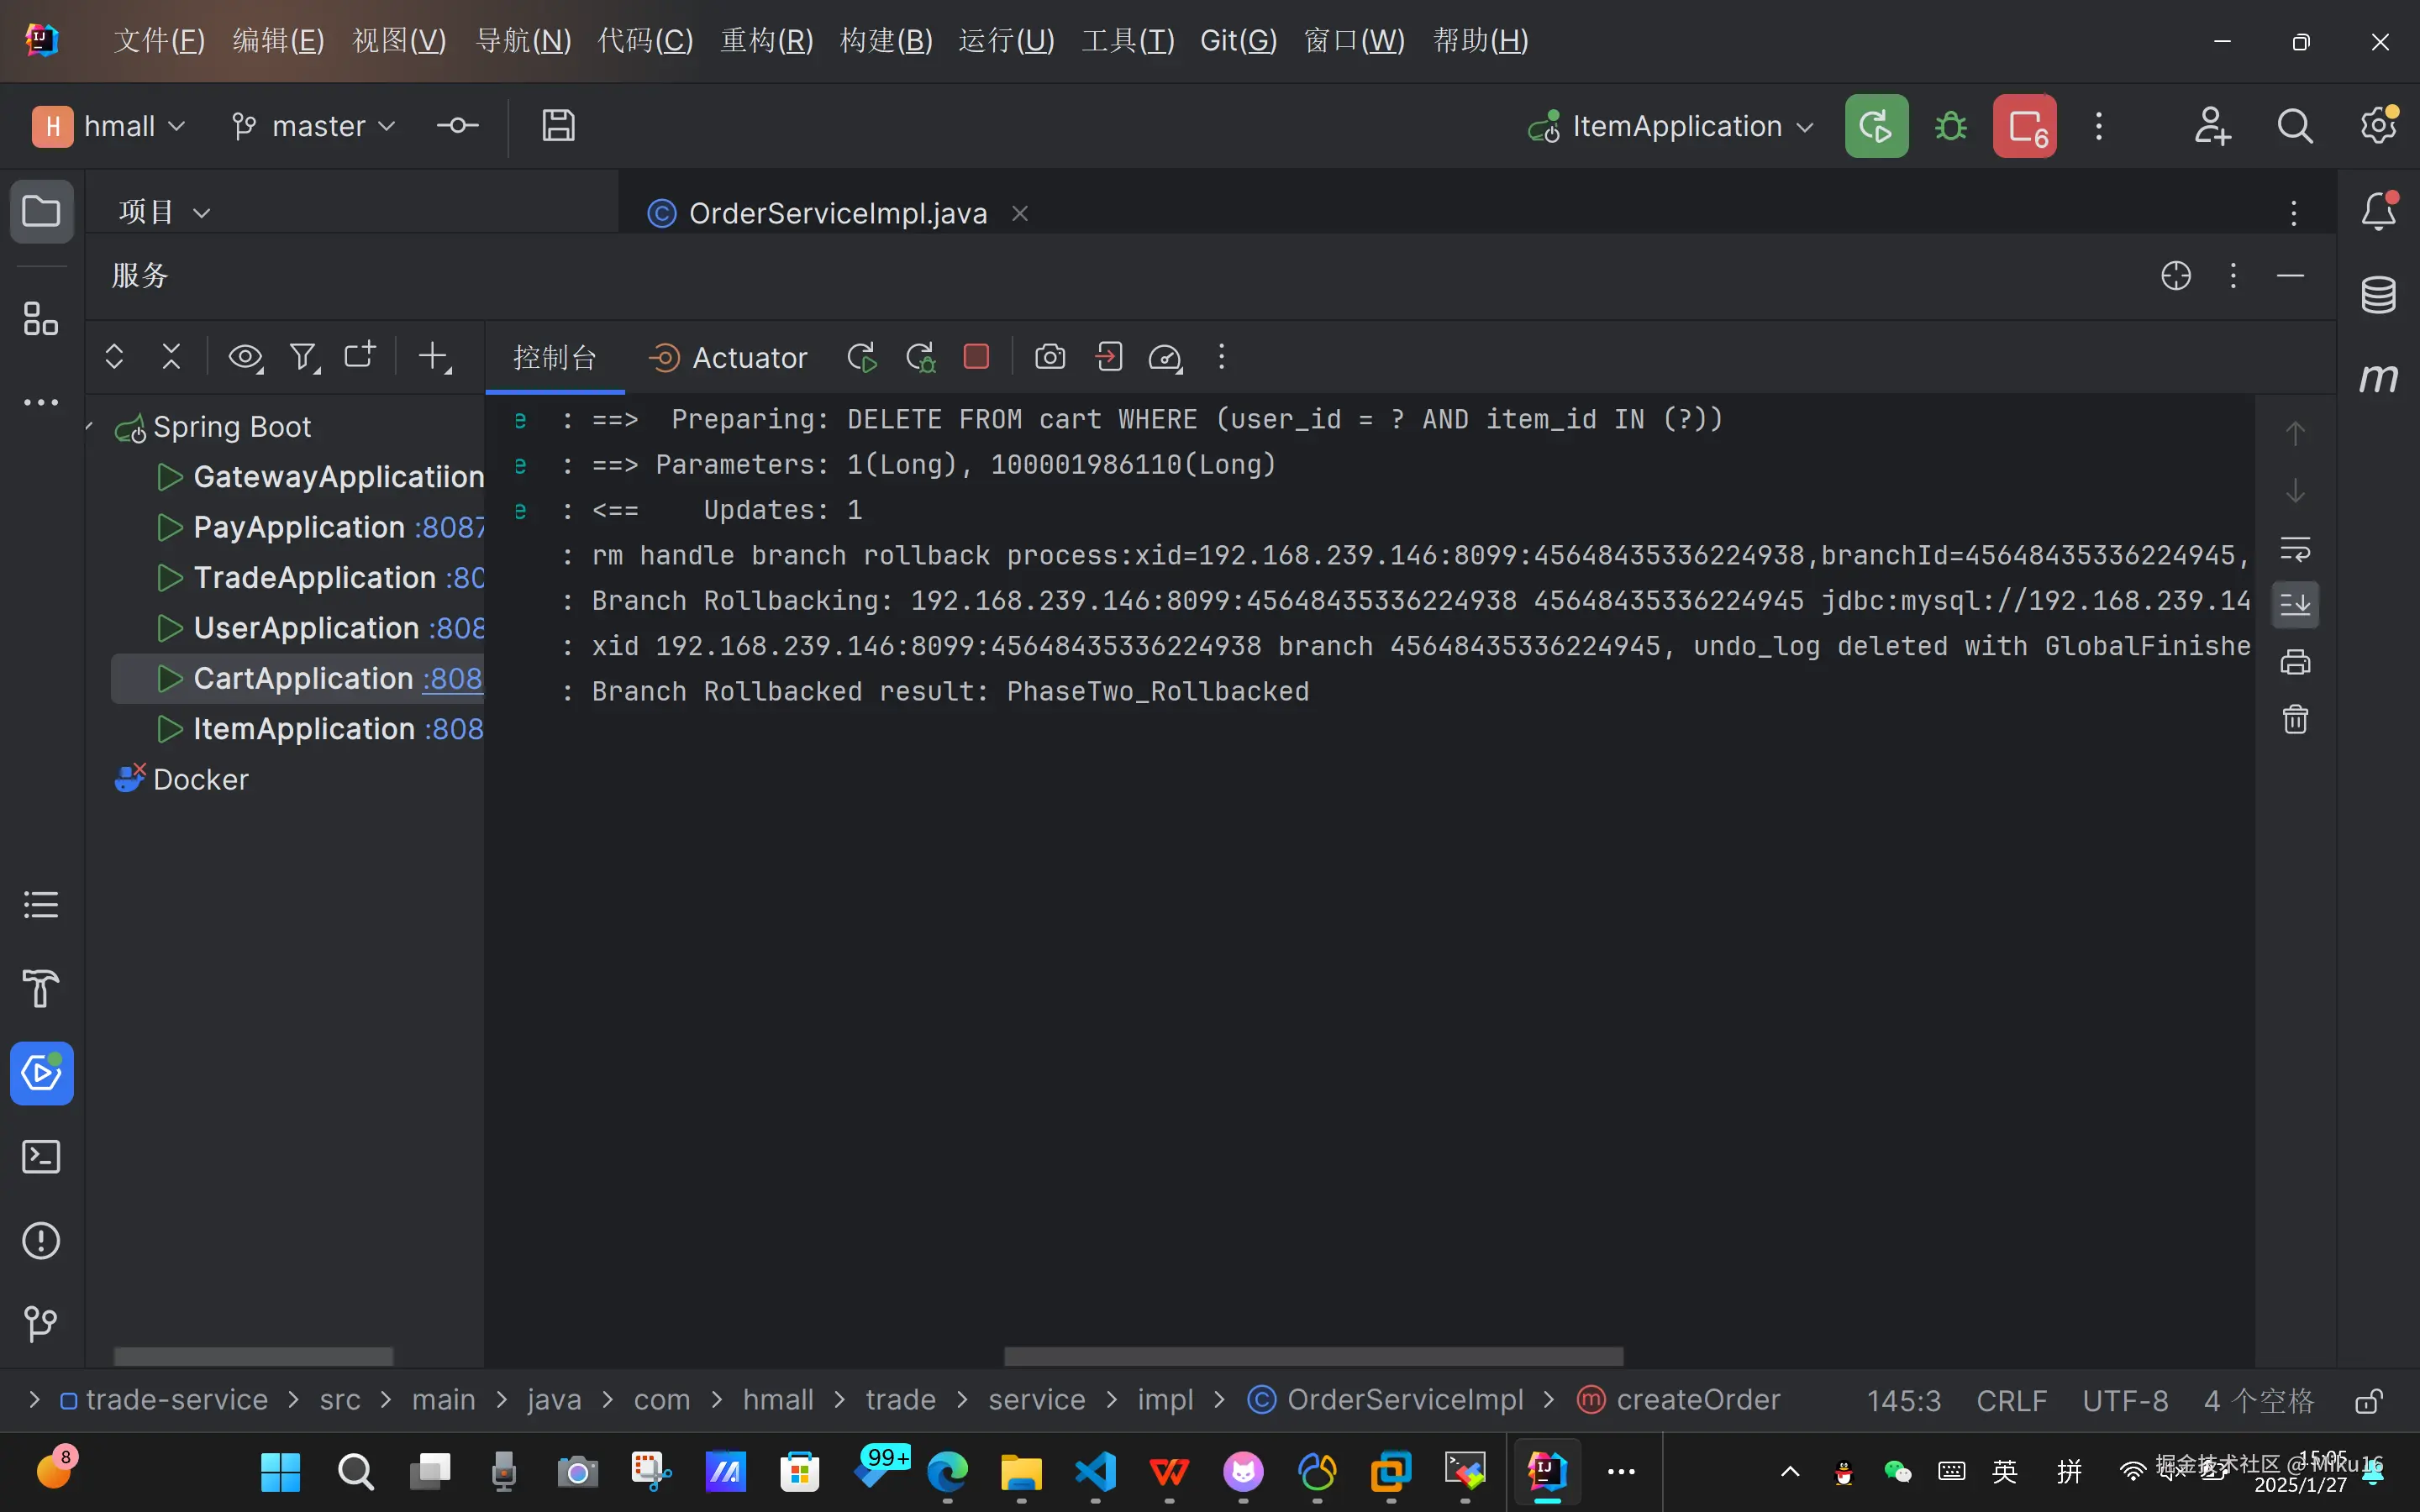
Task: Click the CartApplication port link
Action: pos(452,679)
